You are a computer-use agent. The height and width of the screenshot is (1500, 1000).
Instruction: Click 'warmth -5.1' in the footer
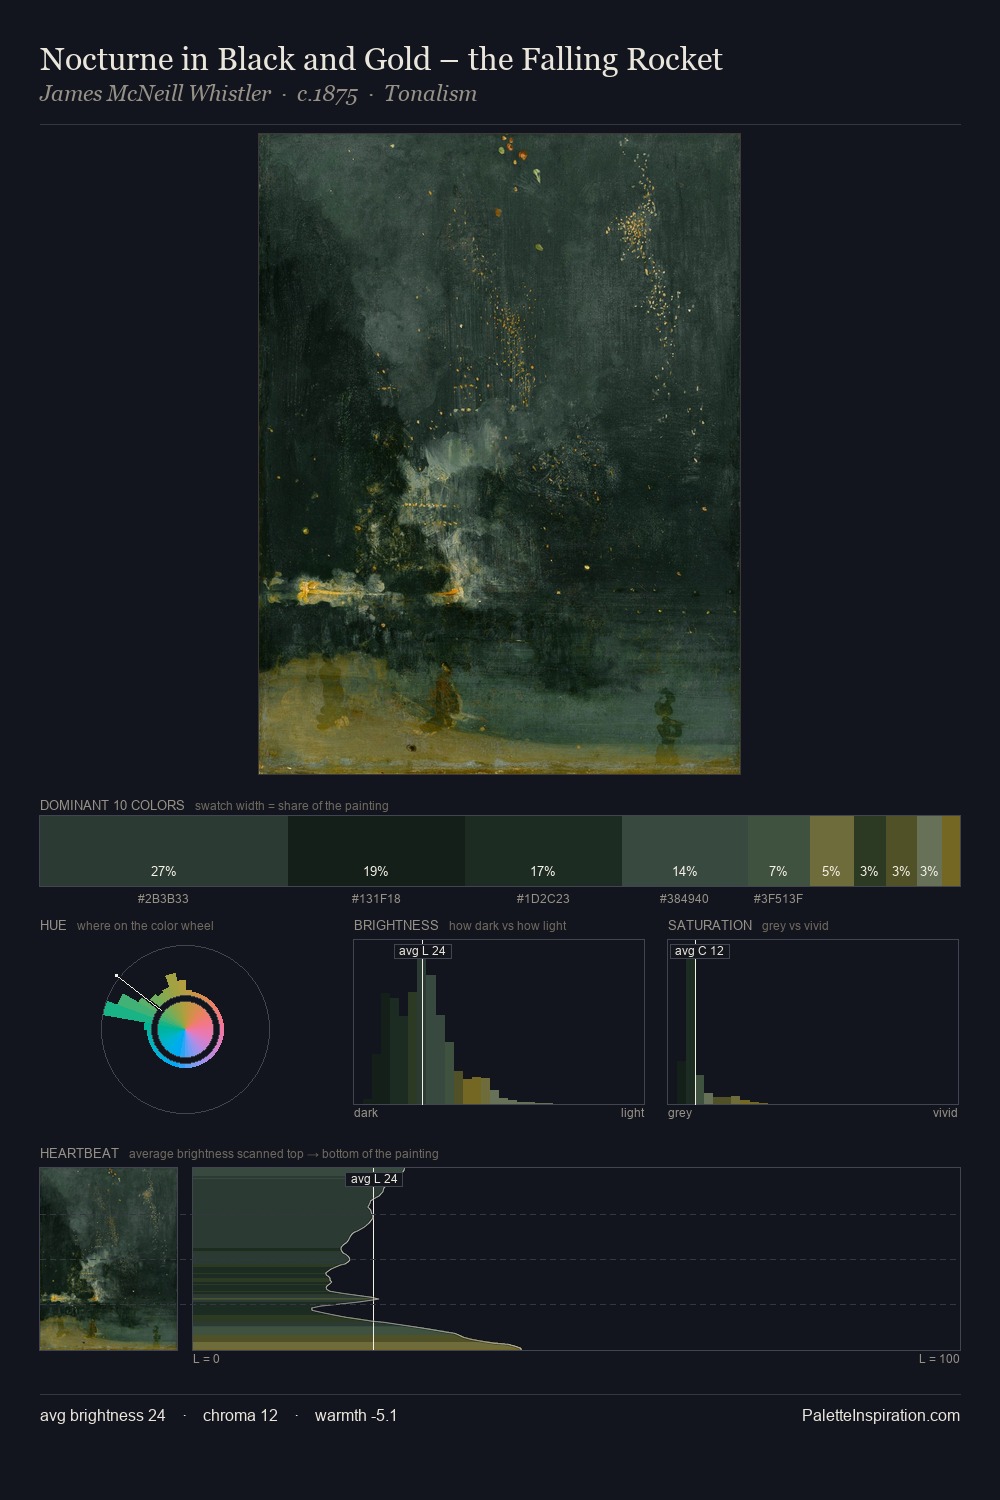point(356,1415)
